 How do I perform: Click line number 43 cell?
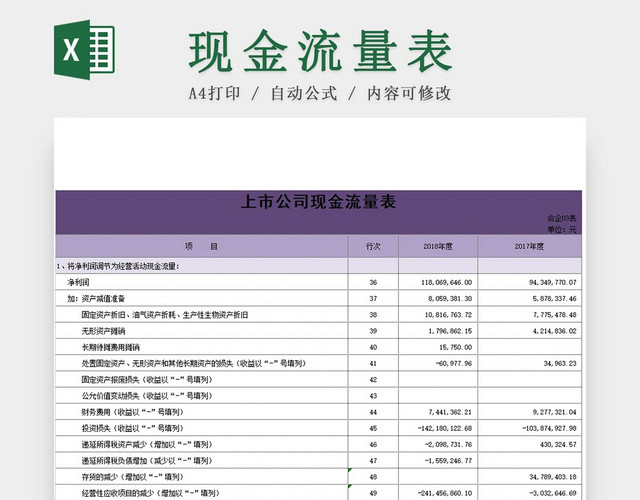[373, 396]
